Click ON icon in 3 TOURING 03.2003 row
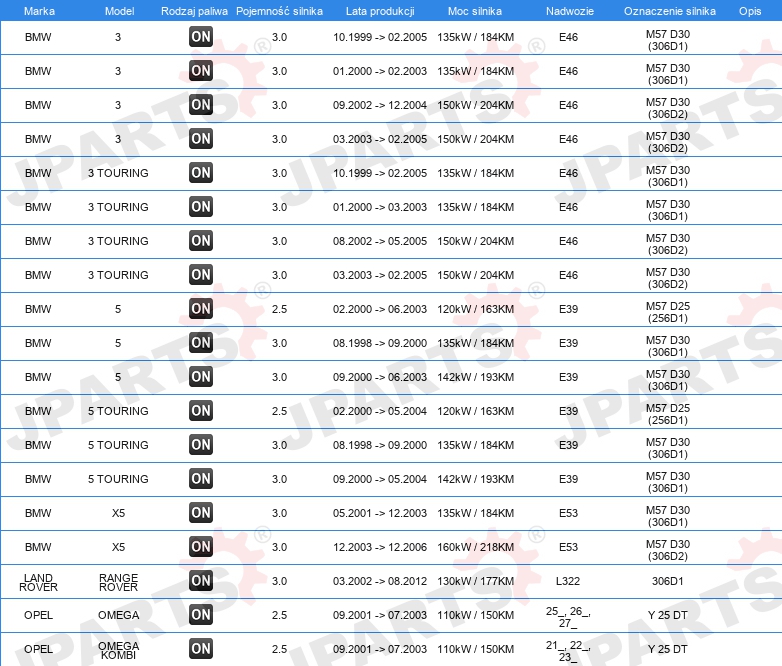The height and width of the screenshot is (666, 782). 201,274
